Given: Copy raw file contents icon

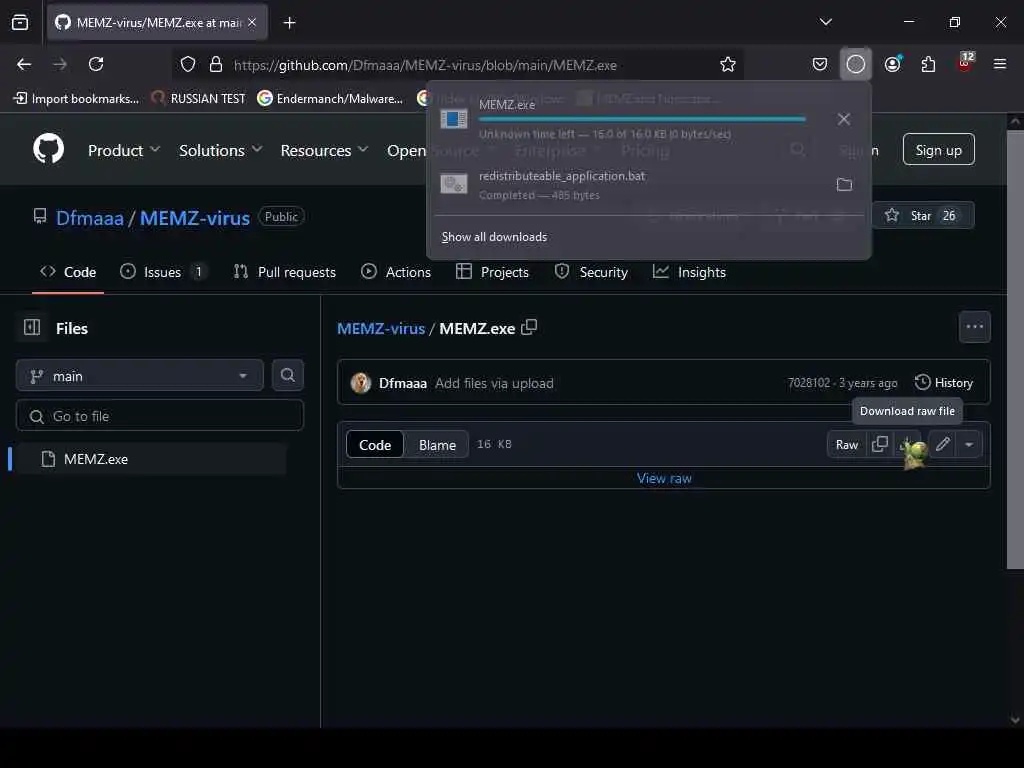Looking at the screenshot, I should point(880,444).
